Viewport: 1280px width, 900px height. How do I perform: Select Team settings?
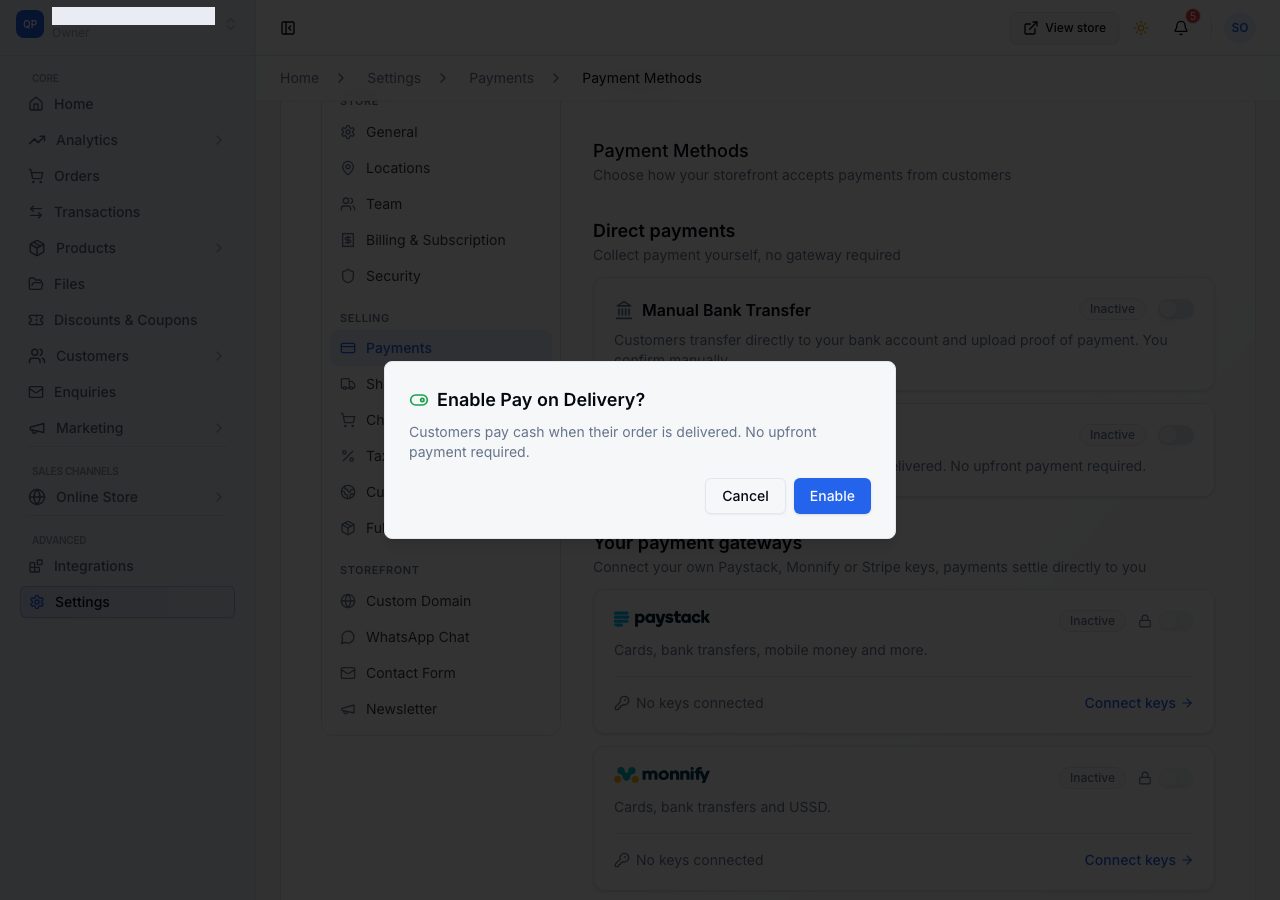tap(441, 204)
